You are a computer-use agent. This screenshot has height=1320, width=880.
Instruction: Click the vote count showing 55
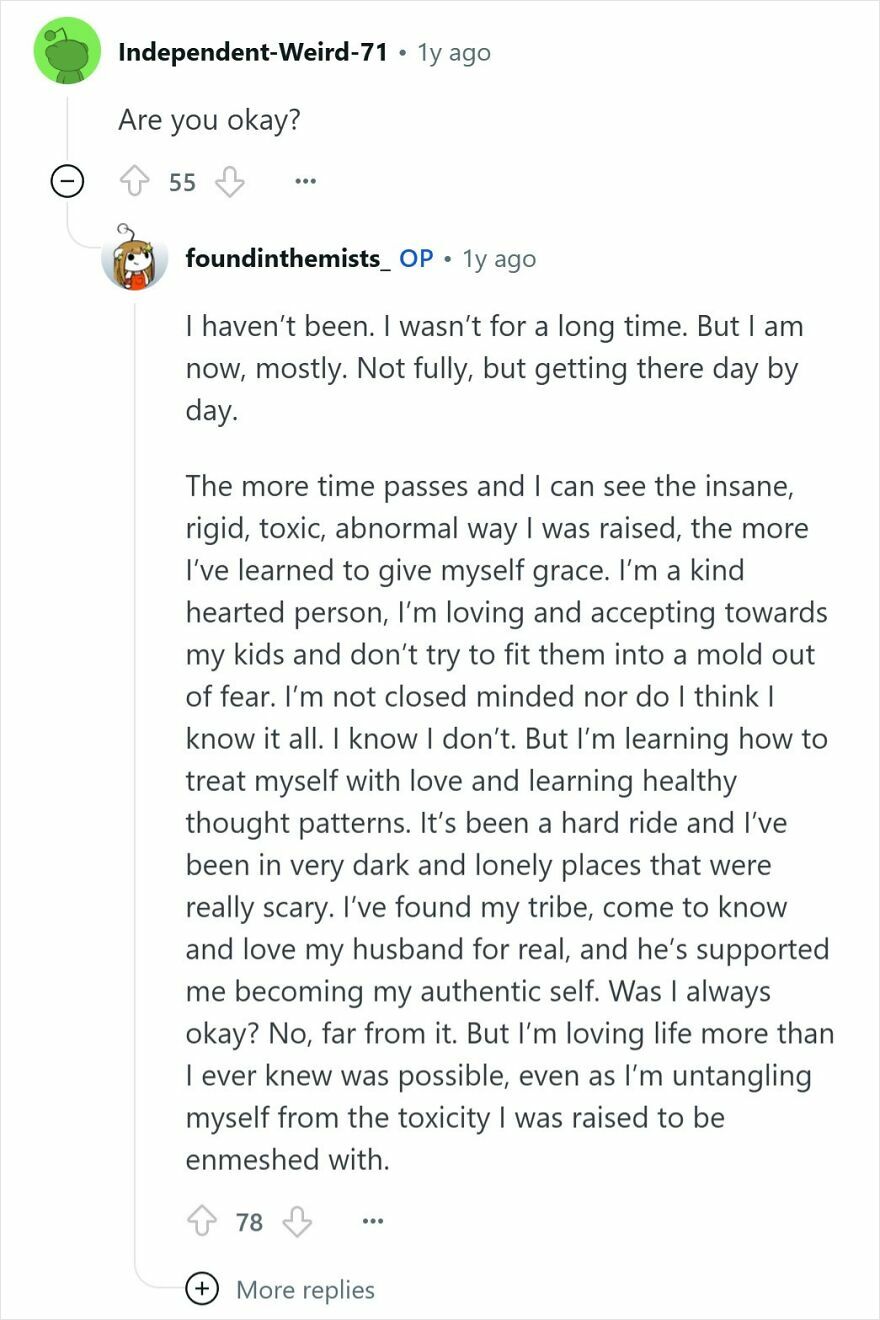(183, 181)
